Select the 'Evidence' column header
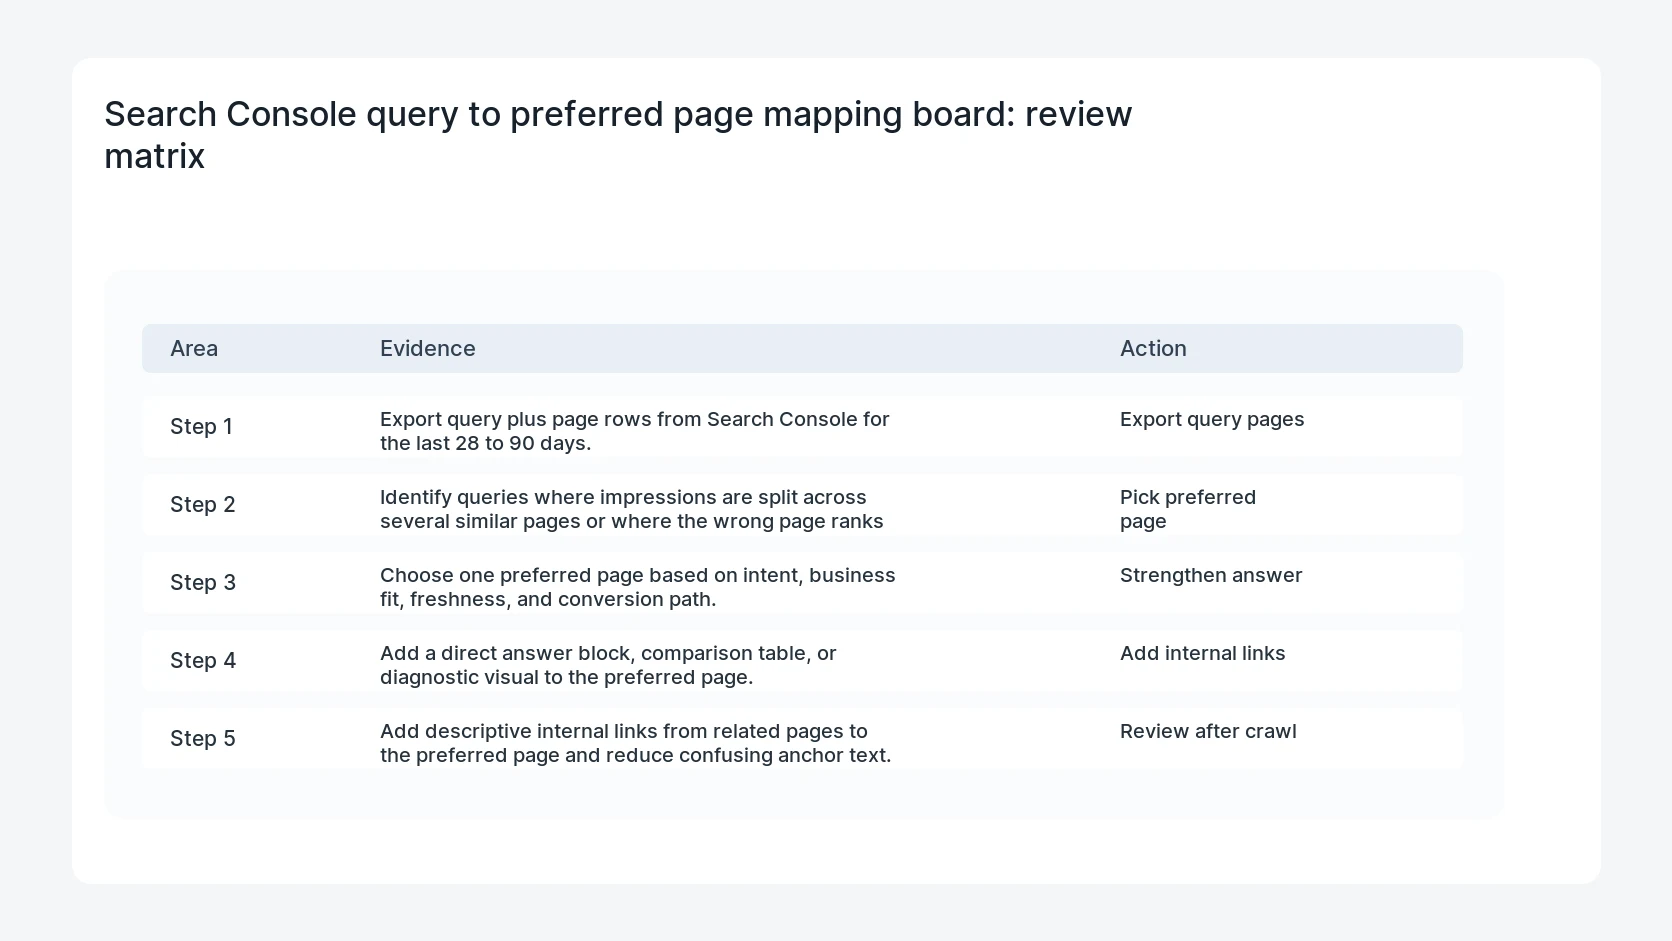The height and width of the screenshot is (941, 1672). [x=428, y=348]
